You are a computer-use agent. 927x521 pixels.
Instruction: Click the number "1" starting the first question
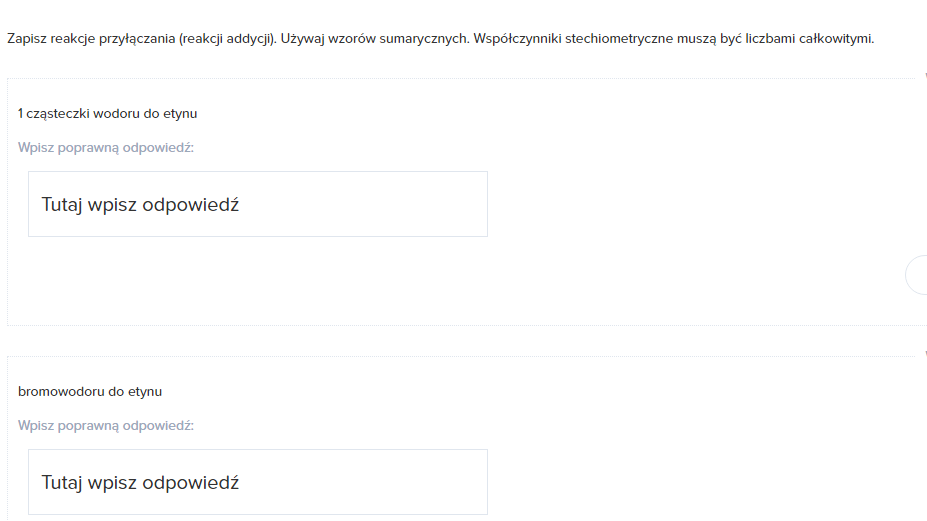tap(21, 113)
